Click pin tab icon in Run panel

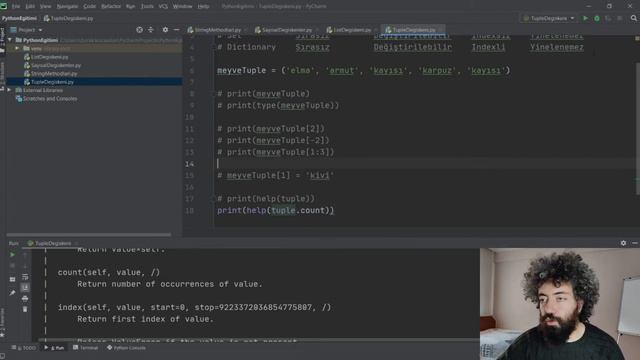click(x=13, y=292)
